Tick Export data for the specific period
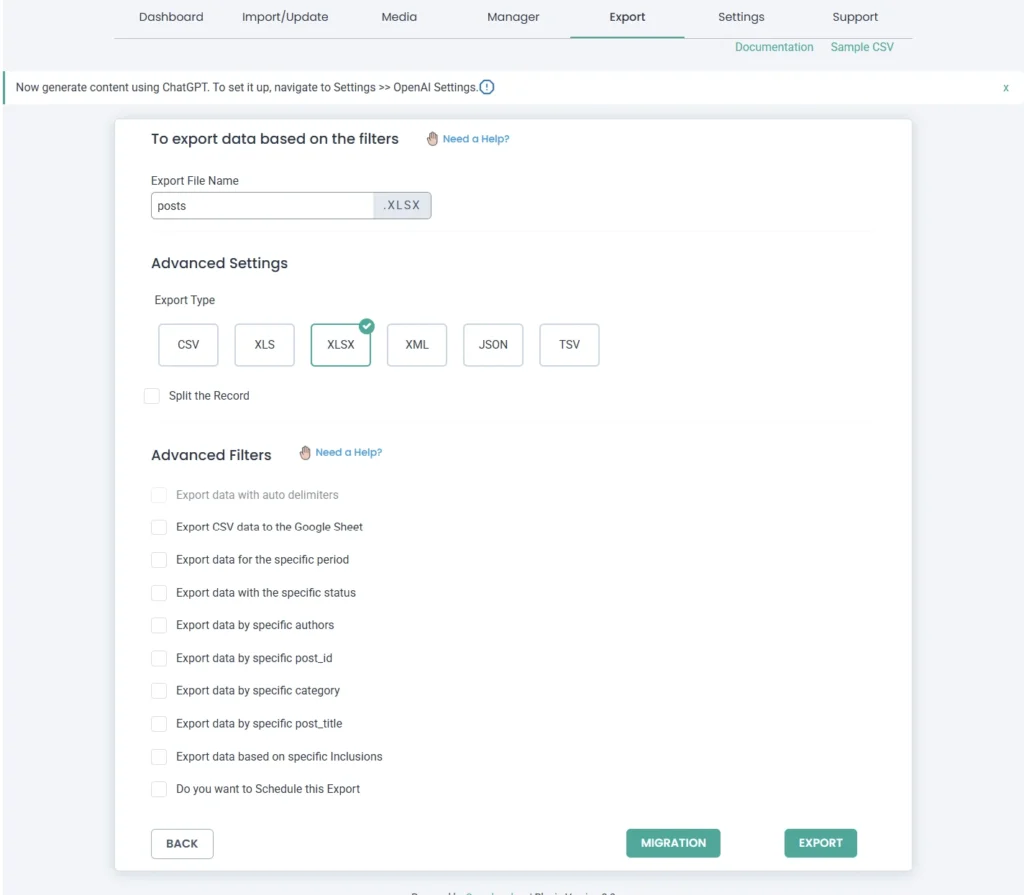This screenshot has height=895, width=1024. pyautogui.click(x=159, y=560)
